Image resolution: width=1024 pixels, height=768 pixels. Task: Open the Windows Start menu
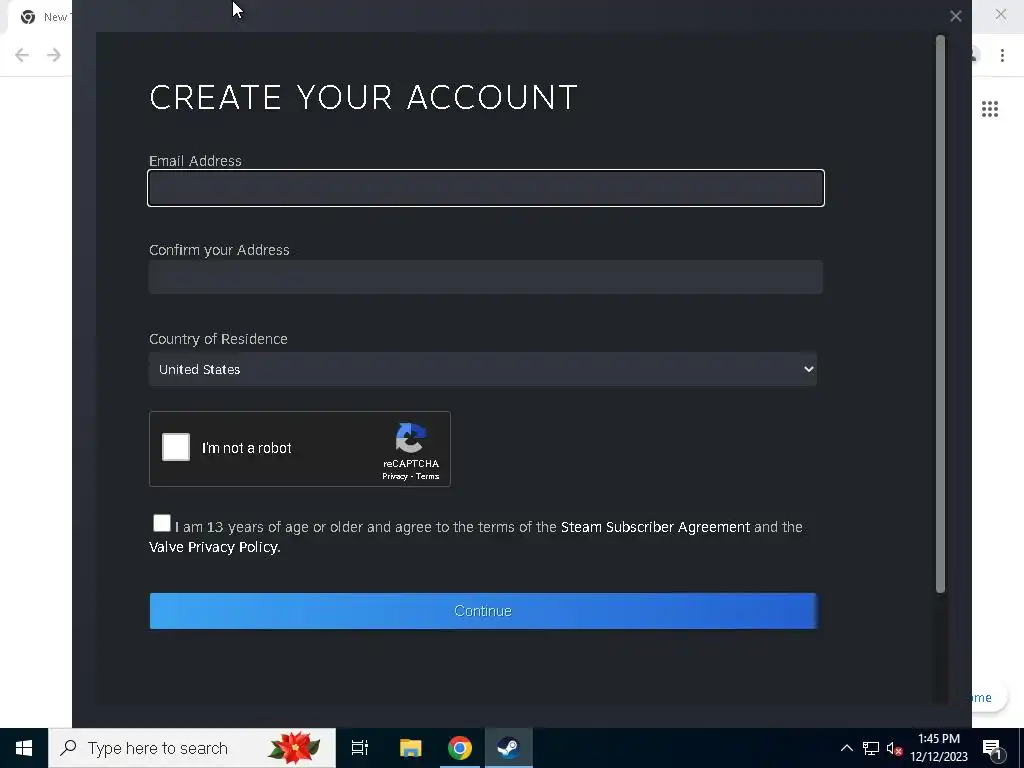pyautogui.click(x=24, y=748)
